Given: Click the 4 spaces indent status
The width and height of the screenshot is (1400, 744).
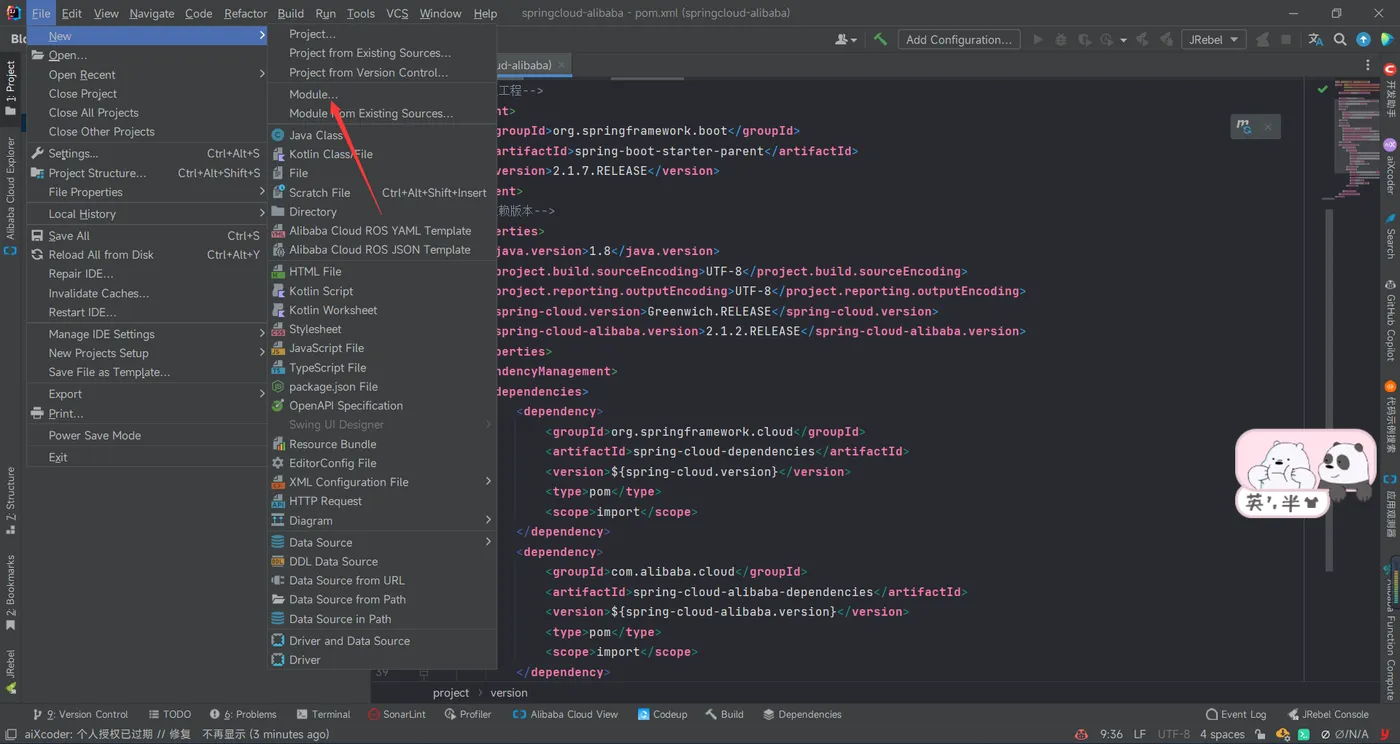Looking at the screenshot, I should click(1222, 734).
